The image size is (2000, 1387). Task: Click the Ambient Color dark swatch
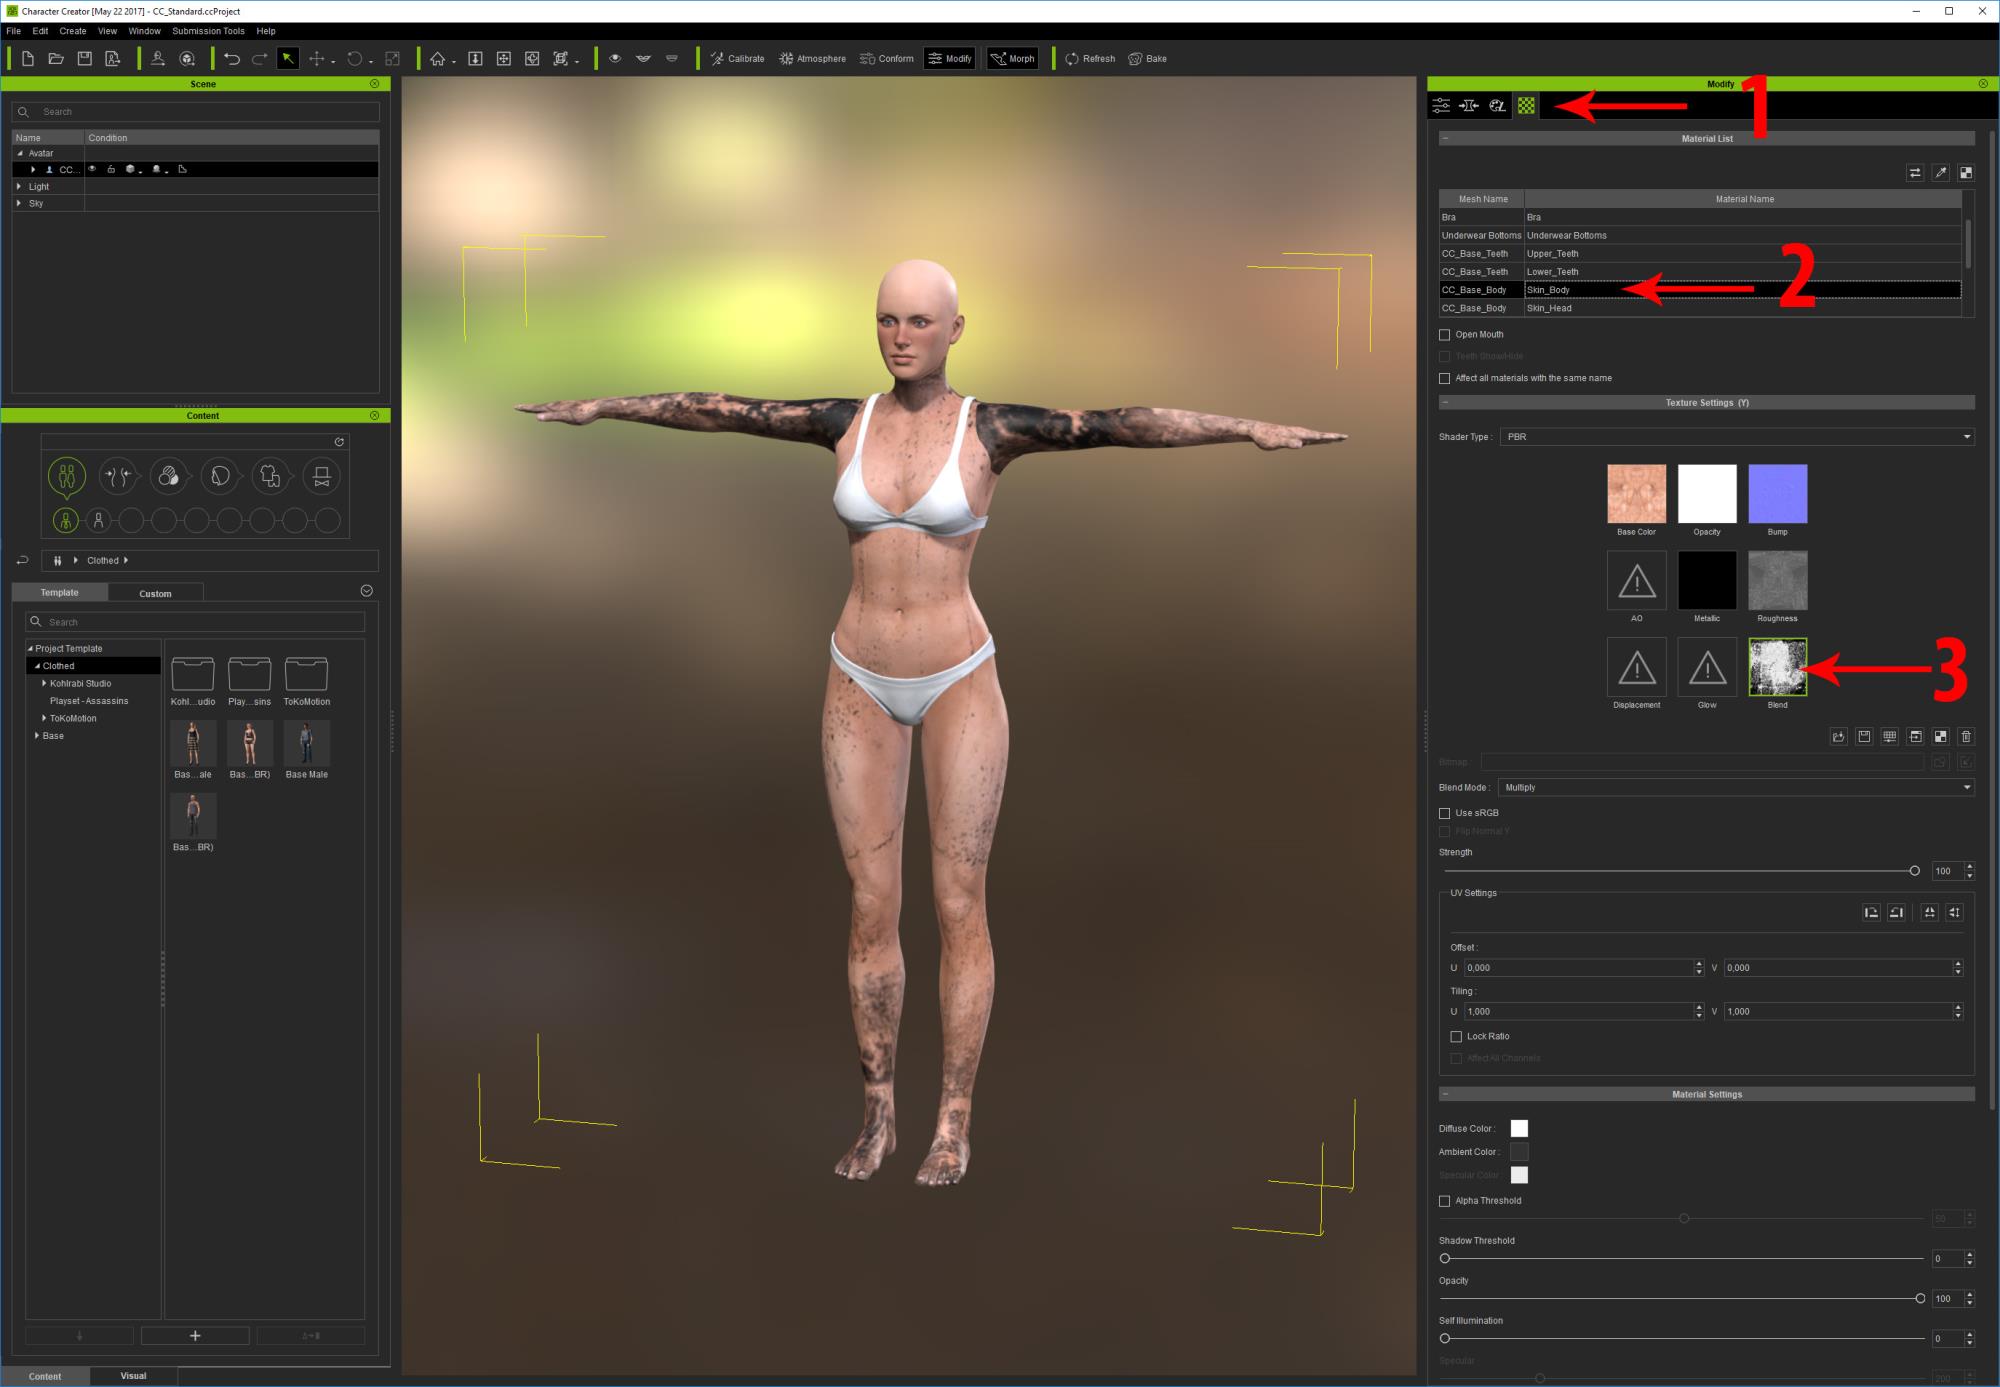point(1519,1152)
